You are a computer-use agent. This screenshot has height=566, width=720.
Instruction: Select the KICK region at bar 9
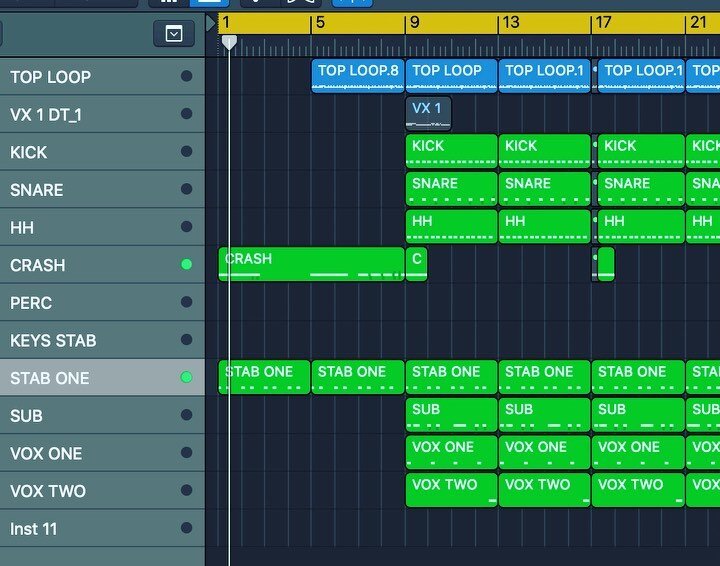pyautogui.click(x=451, y=151)
